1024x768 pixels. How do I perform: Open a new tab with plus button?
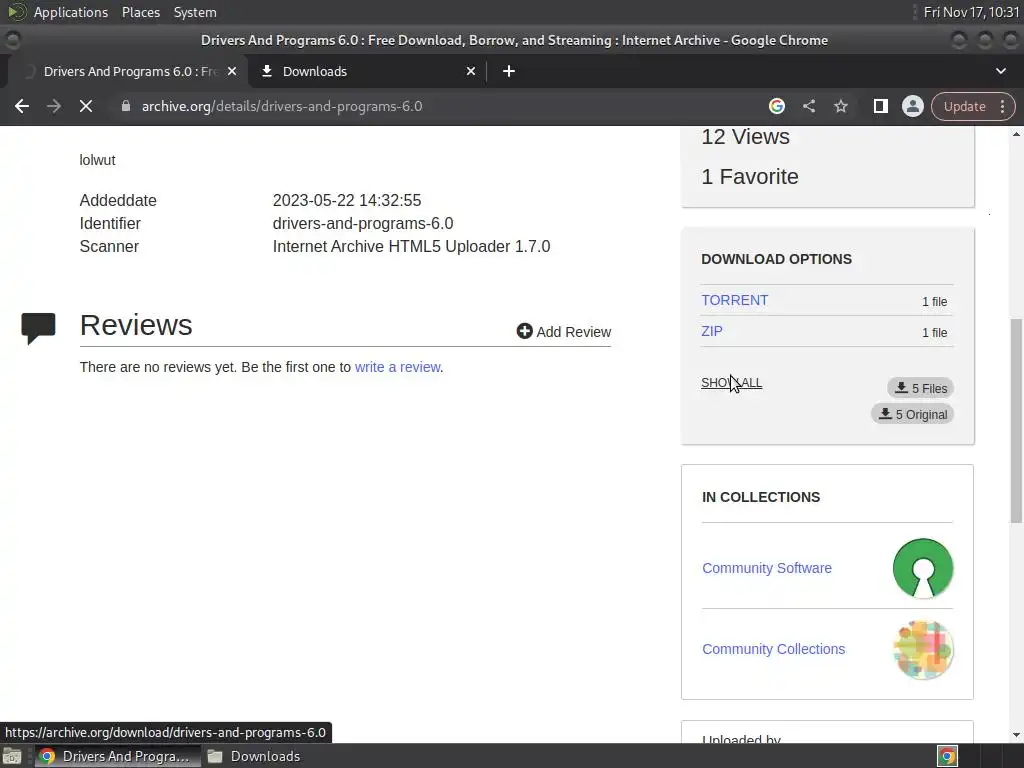click(x=509, y=71)
